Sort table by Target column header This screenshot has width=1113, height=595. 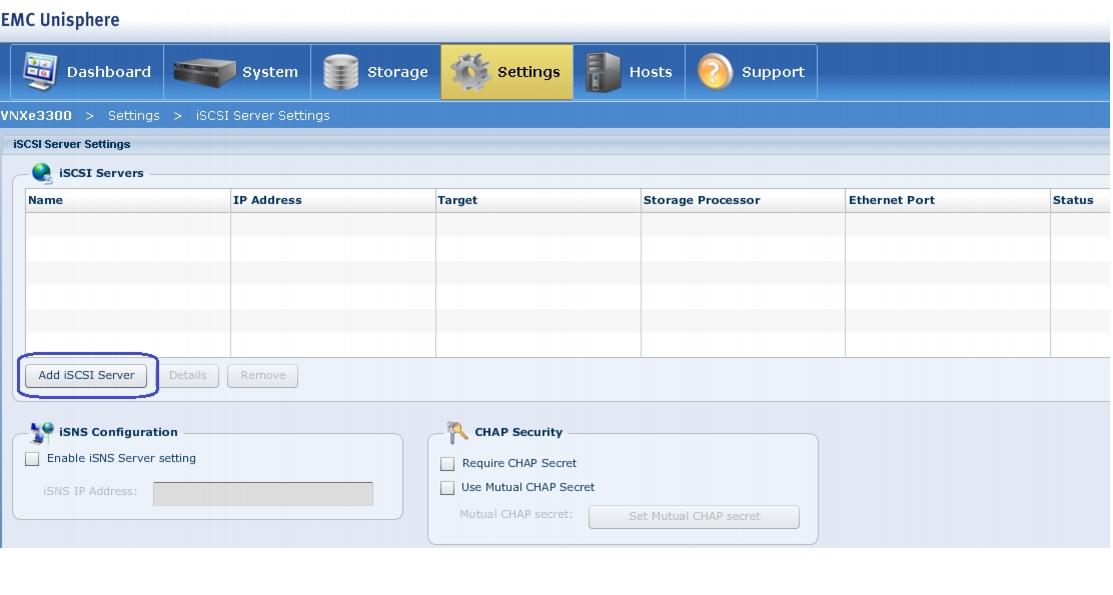click(x=538, y=200)
